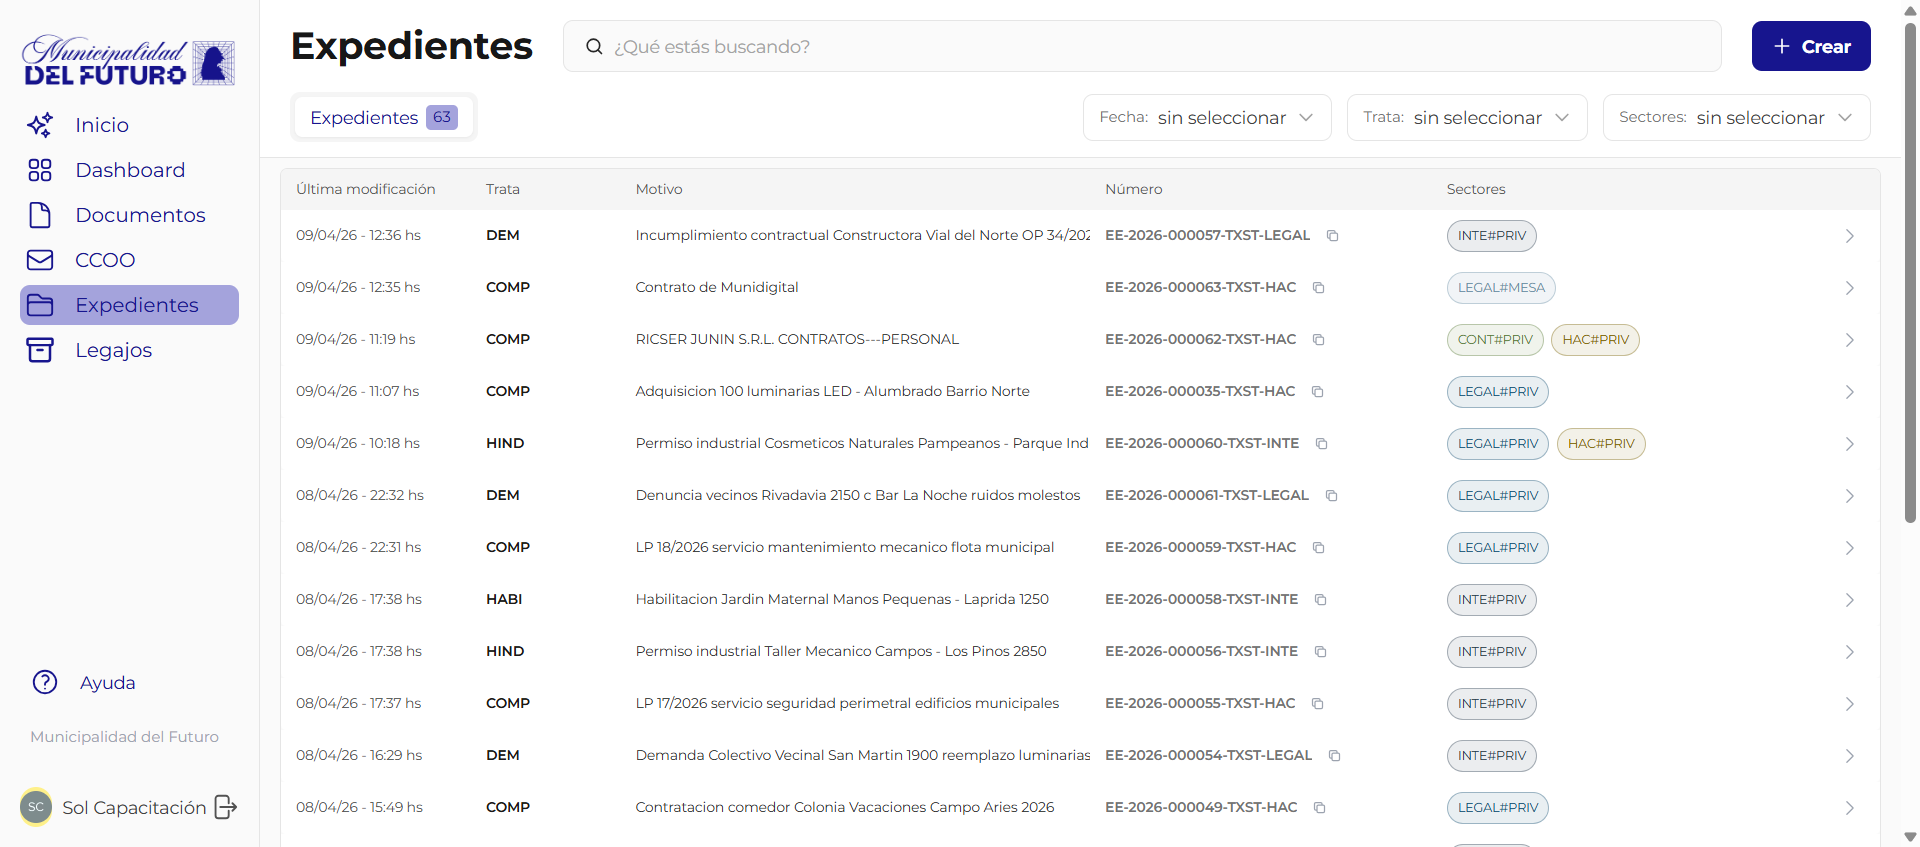Open the Sectores filter dropdown
This screenshot has width=1920, height=847.
click(x=1736, y=118)
